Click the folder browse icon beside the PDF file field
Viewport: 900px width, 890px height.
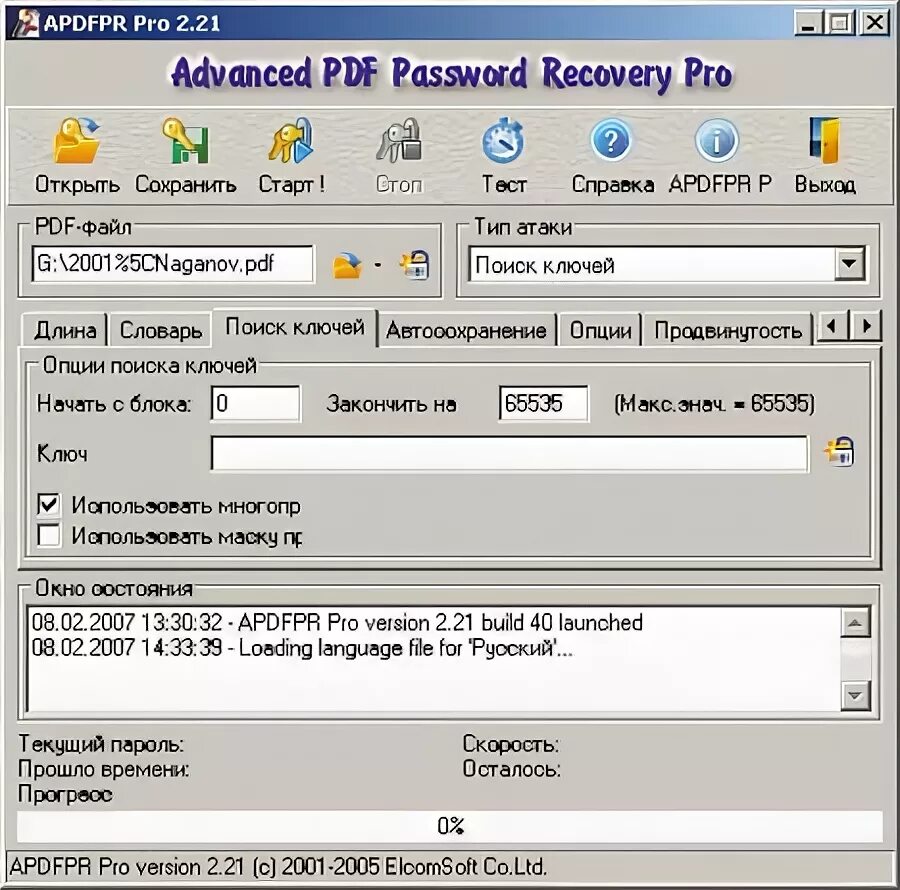click(347, 265)
